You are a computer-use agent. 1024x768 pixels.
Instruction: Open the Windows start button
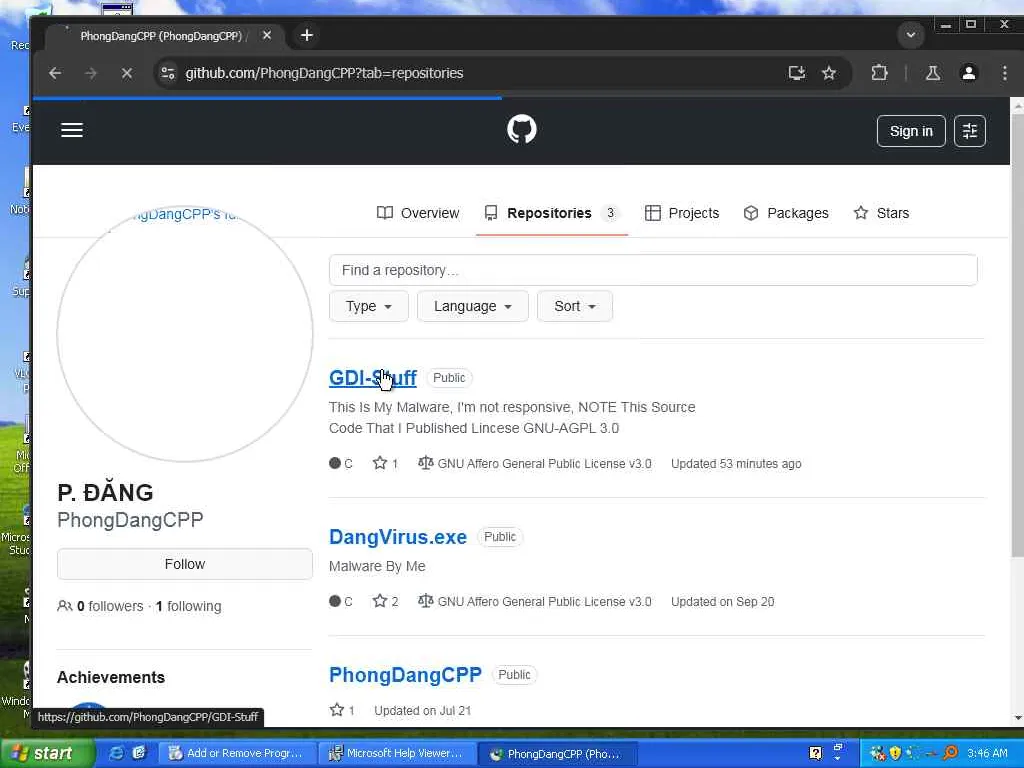click(47, 753)
